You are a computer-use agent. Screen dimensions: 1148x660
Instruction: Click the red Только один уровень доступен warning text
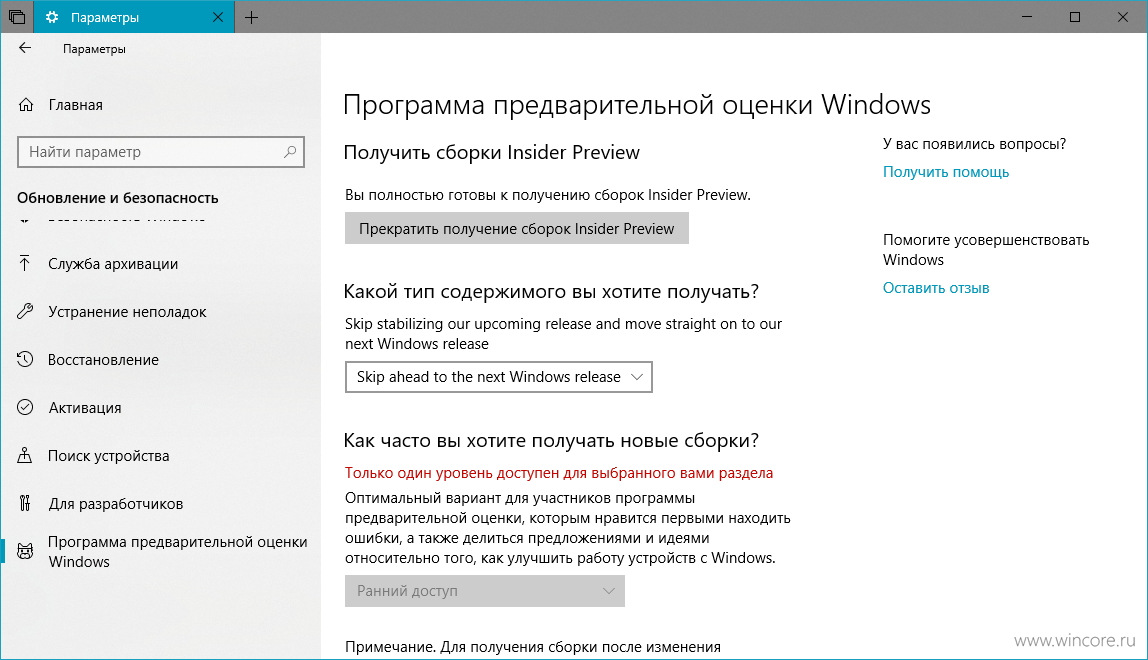tap(559, 473)
